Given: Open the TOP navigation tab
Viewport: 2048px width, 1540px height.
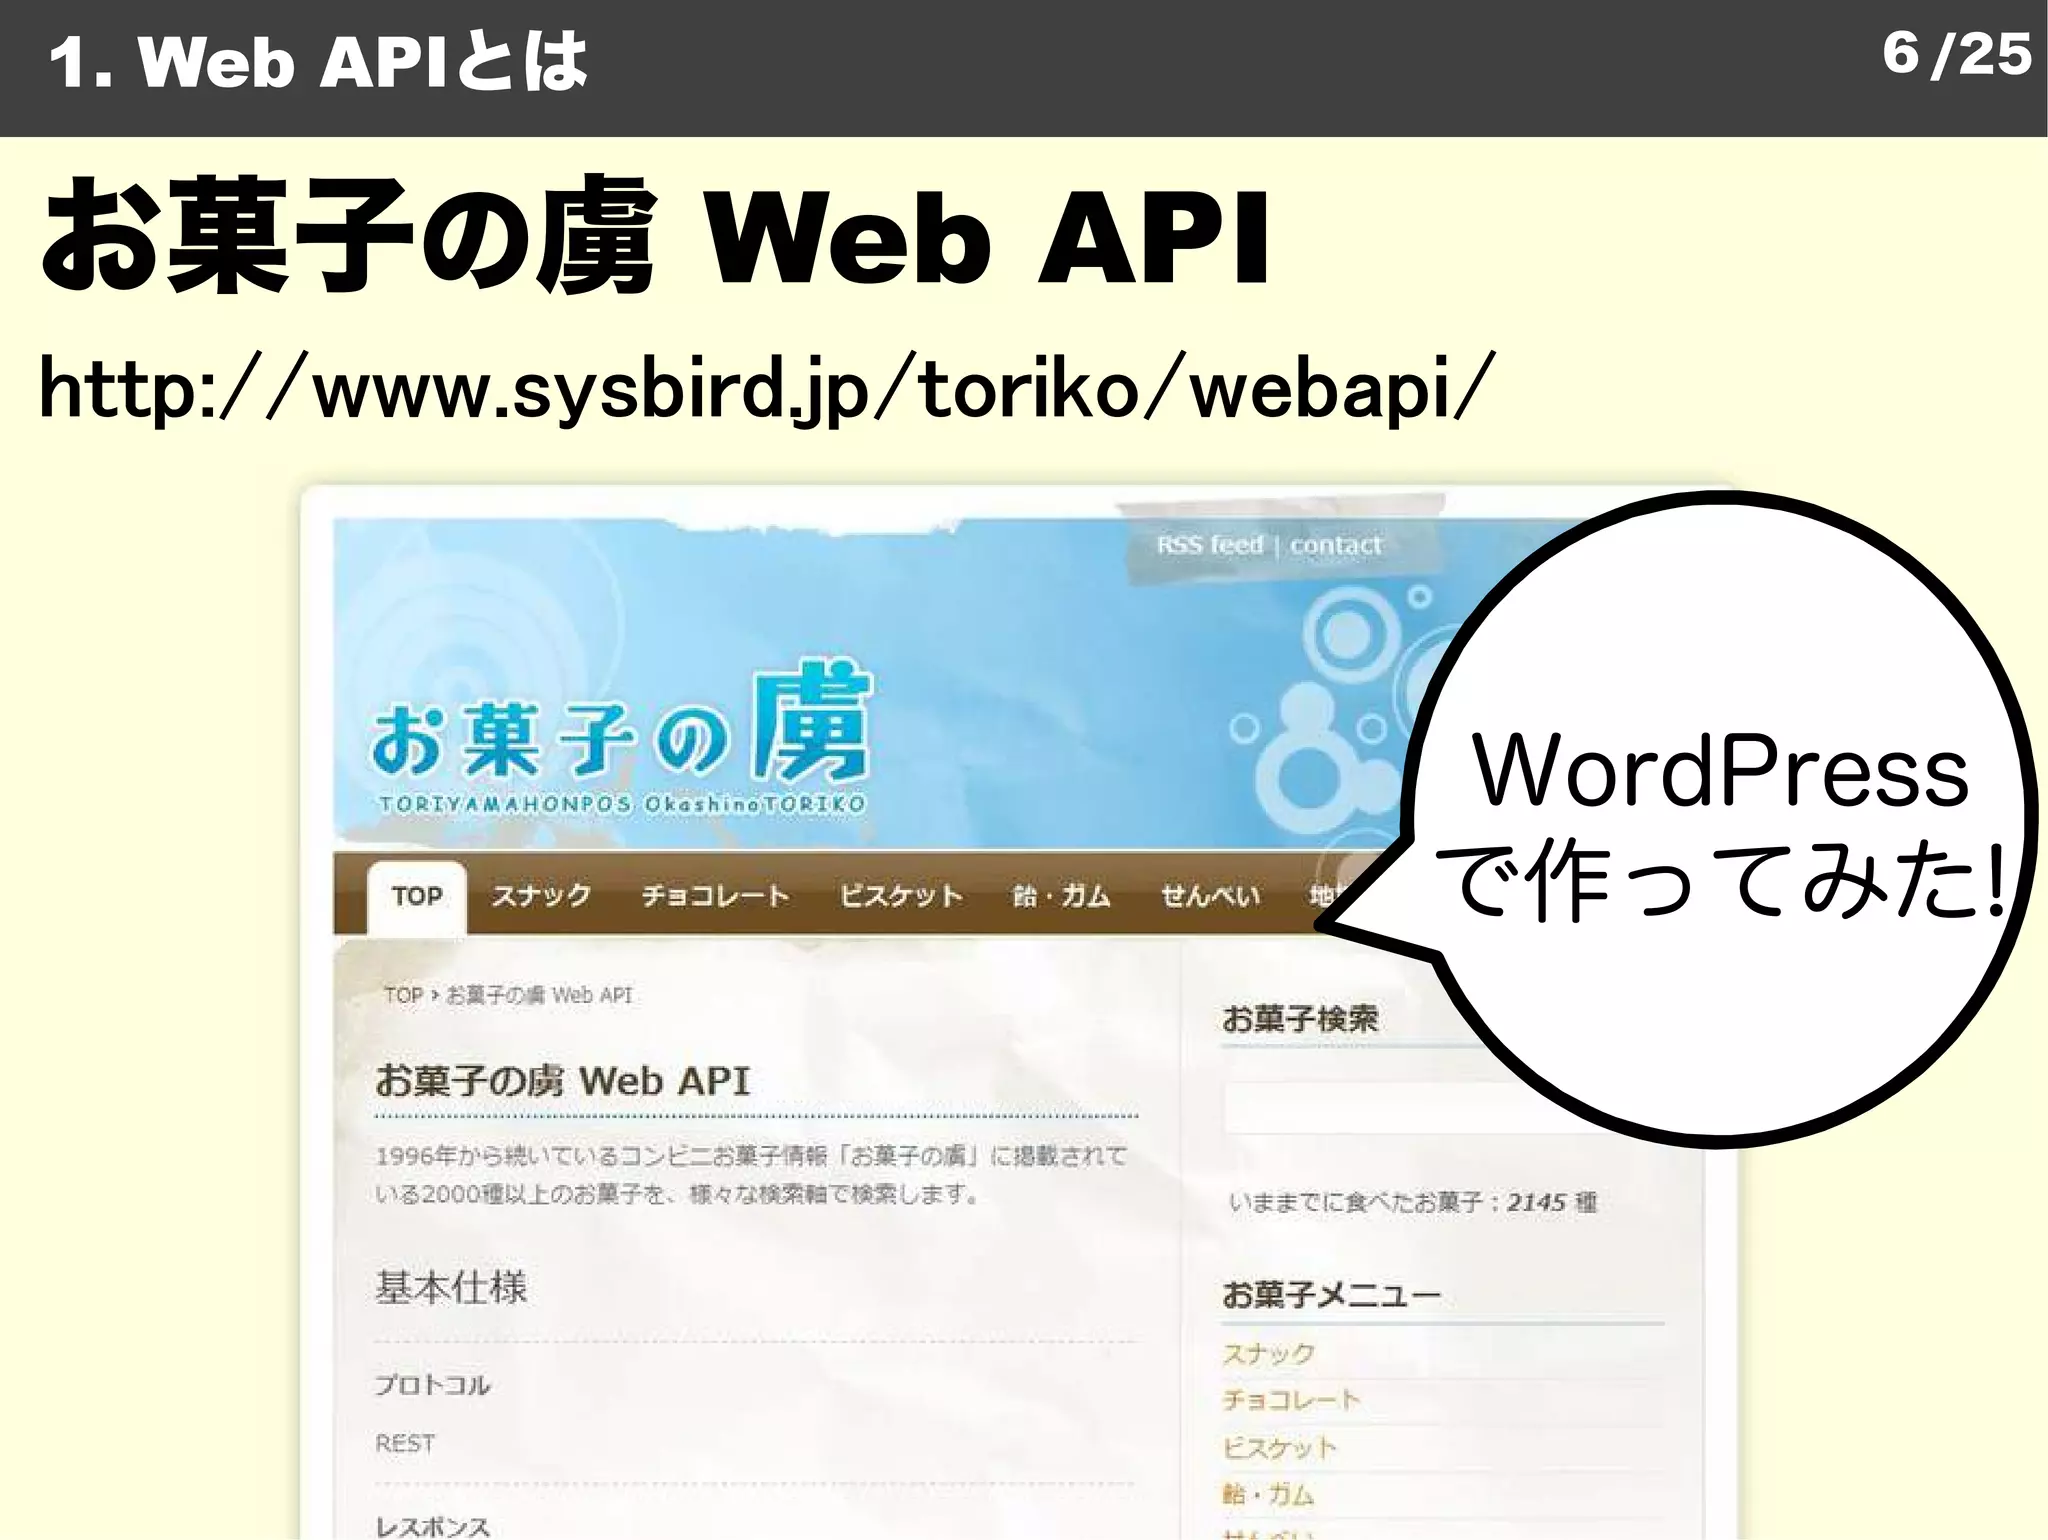Looking at the screenshot, I should (x=417, y=896).
